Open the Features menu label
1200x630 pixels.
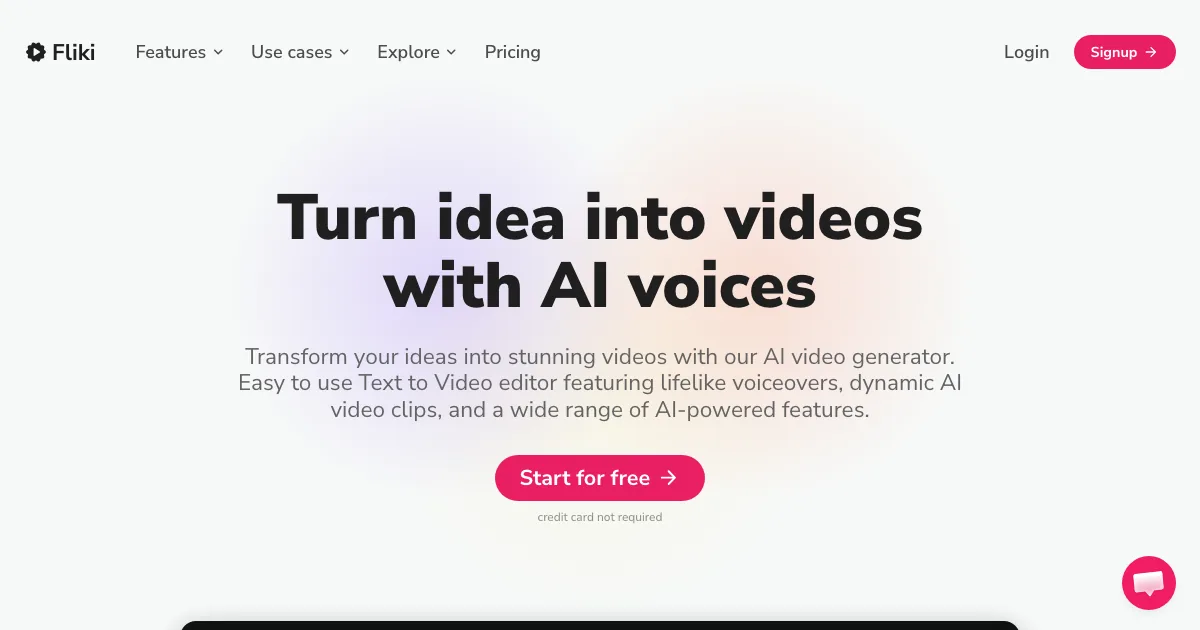171,52
